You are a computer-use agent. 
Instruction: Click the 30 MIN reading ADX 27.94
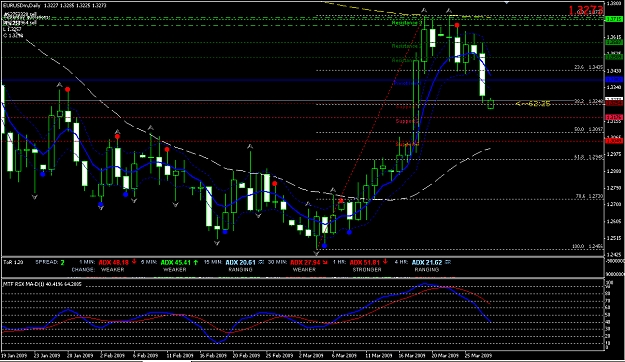pos(305,263)
